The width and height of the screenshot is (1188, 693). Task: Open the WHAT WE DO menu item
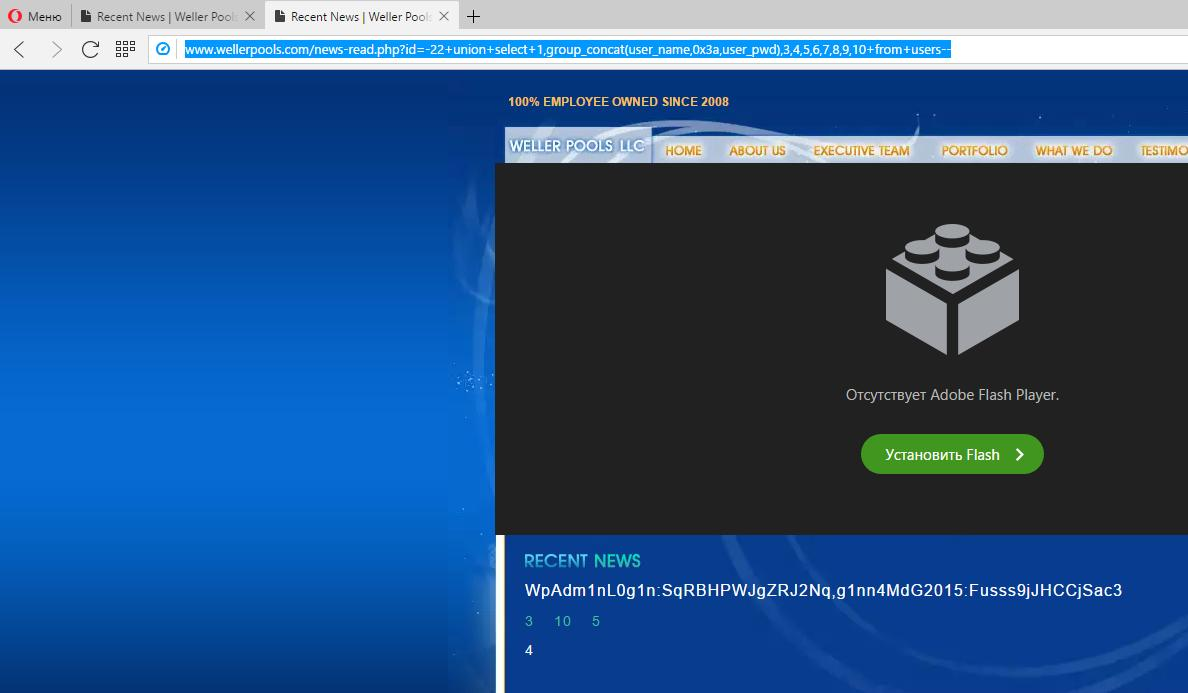[1074, 151]
